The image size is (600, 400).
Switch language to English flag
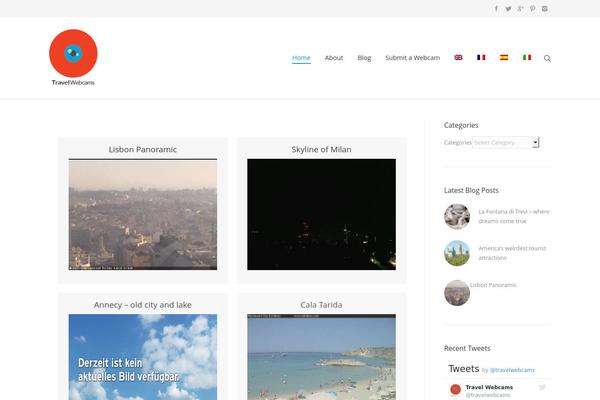[x=458, y=57]
